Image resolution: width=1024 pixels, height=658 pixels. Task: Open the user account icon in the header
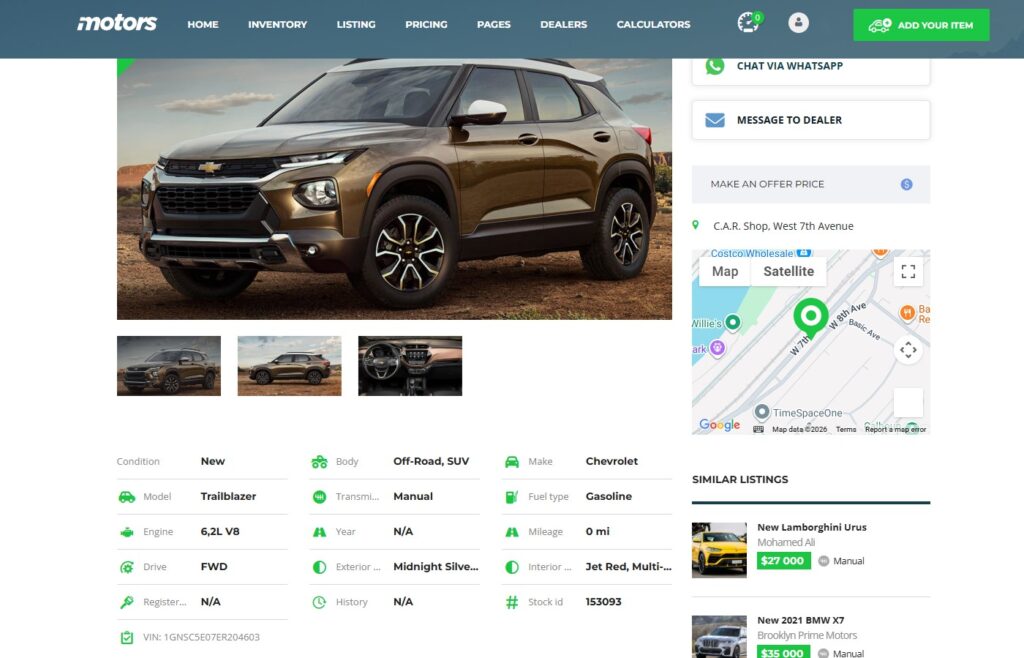tap(798, 24)
